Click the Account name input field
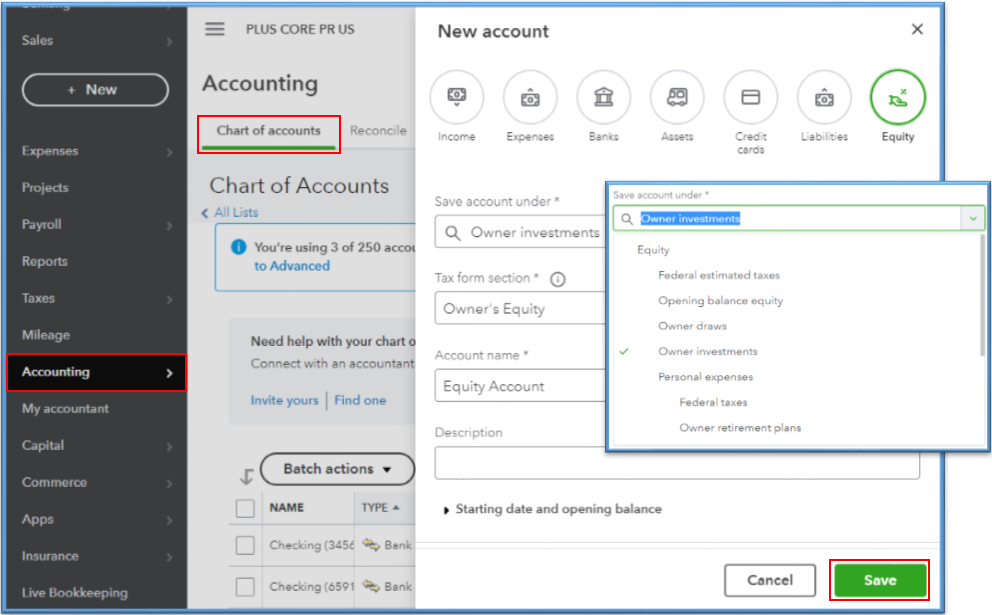Screen dimensions: 992x615 pyautogui.click(x=520, y=386)
